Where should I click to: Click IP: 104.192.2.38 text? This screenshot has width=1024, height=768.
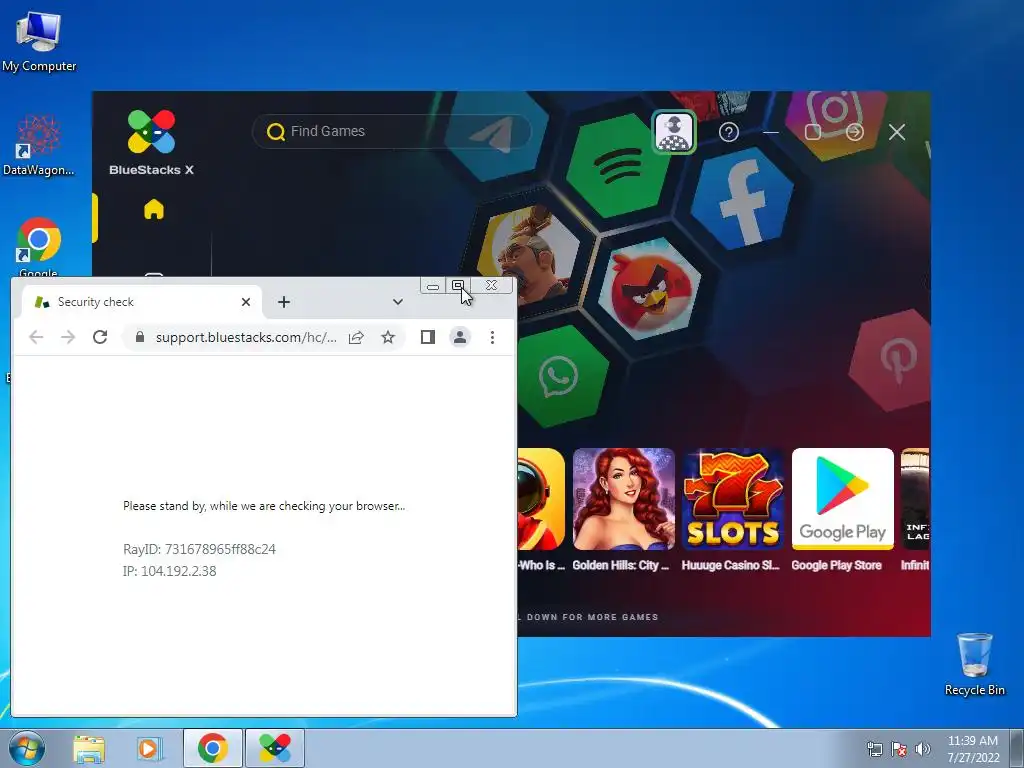click(169, 571)
